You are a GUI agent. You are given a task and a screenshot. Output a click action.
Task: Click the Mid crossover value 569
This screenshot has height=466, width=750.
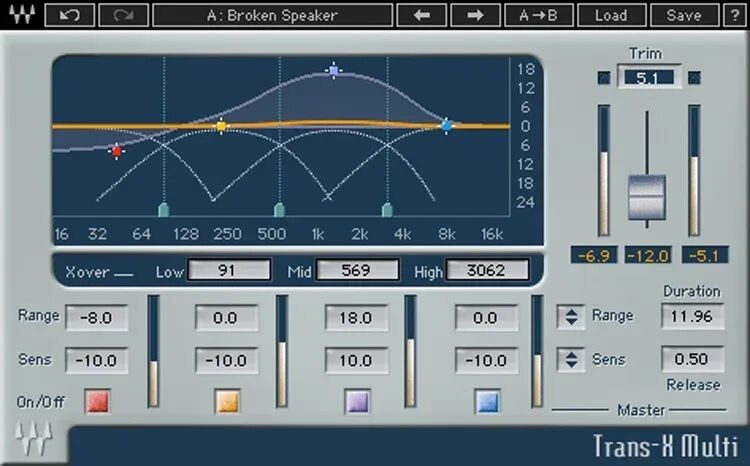[x=357, y=270]
